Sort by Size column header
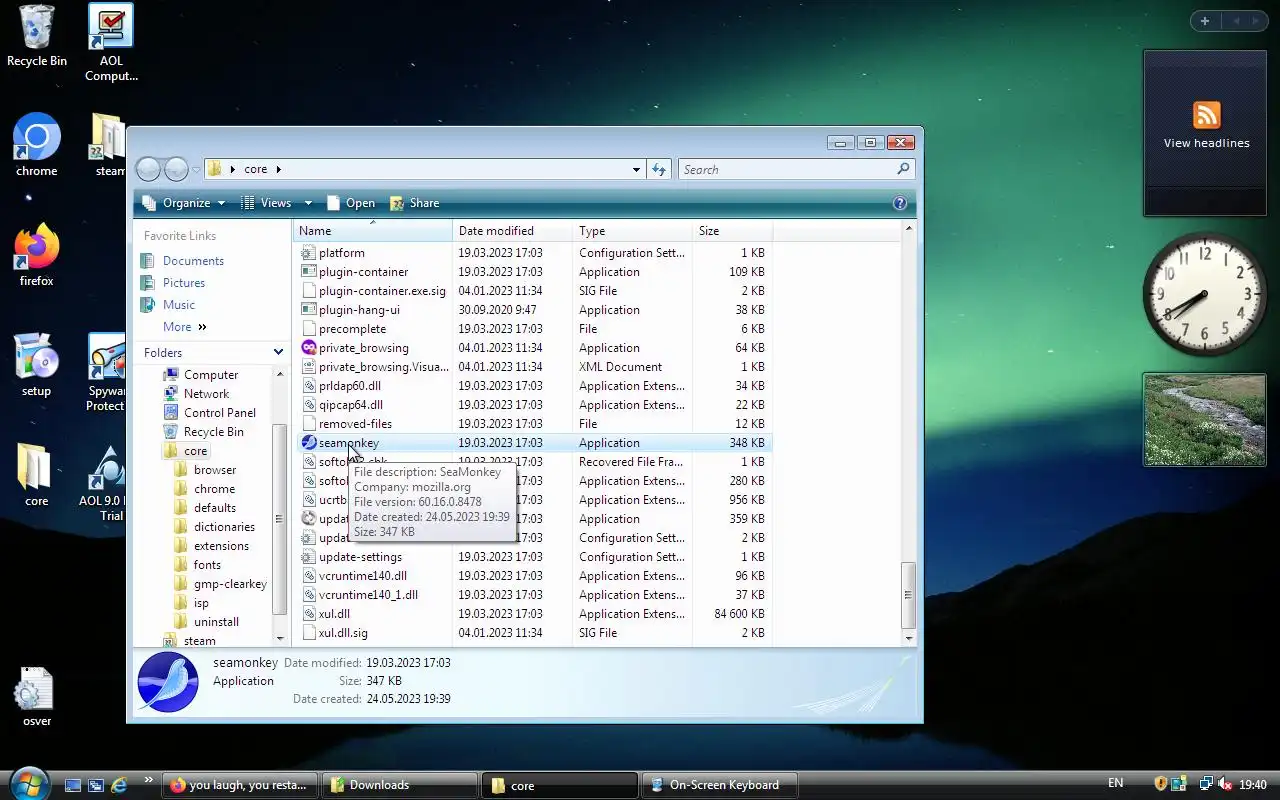The width and height of the screenshot is (1280, 800). pos(732,231)
